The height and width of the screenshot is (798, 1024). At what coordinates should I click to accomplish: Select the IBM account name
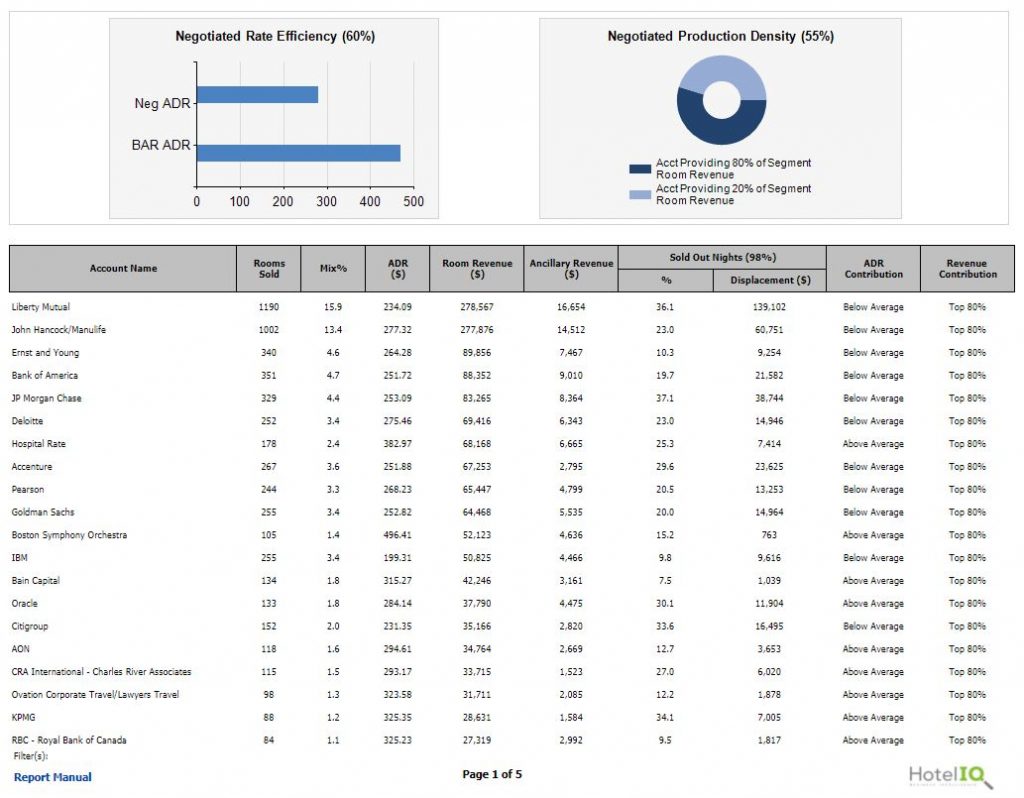[x=20, y=558]
